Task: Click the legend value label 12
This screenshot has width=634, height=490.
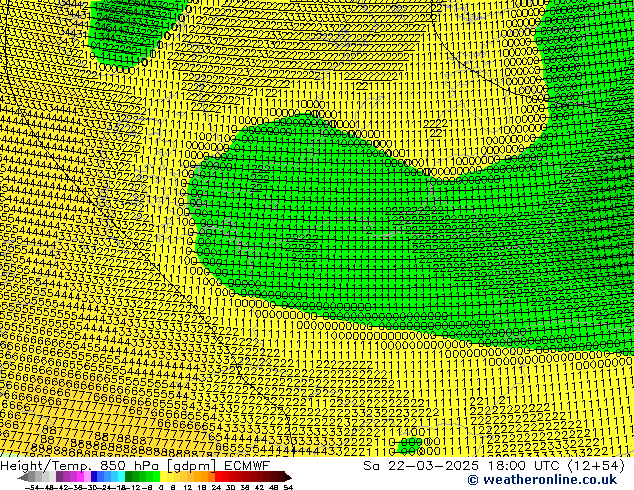Action: click(x=188, y=487)
